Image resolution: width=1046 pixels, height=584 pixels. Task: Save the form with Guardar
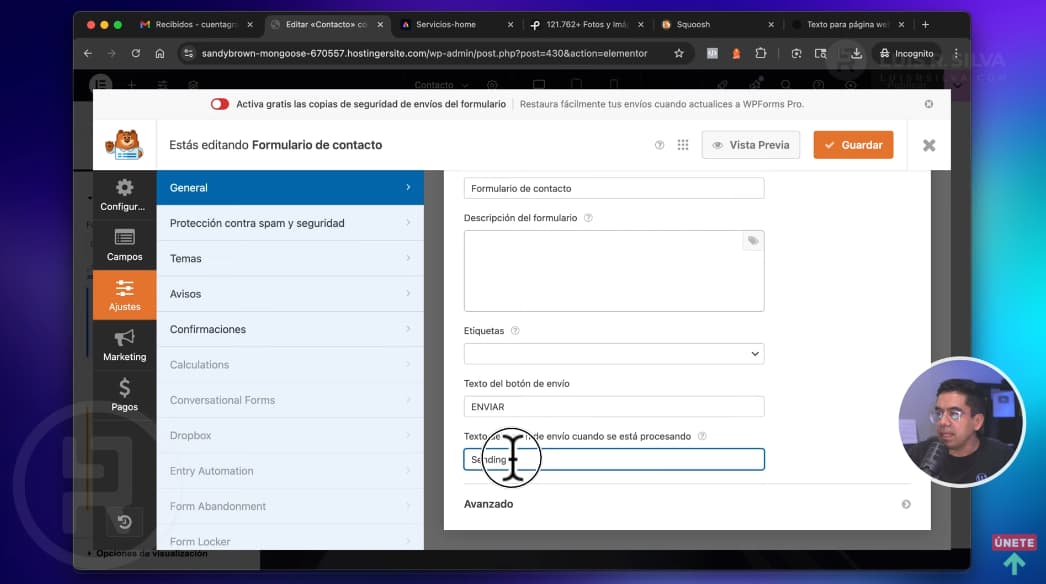tap(853, 145)
